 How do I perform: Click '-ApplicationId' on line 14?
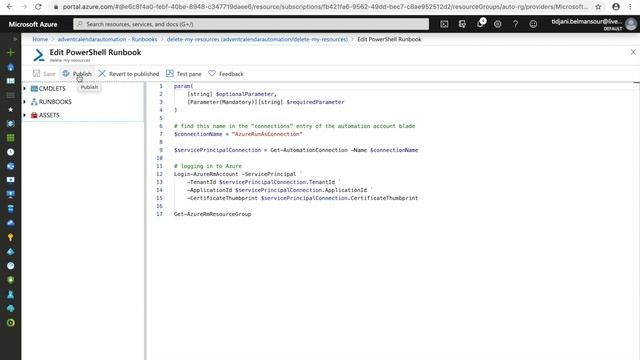click(209, 190)
